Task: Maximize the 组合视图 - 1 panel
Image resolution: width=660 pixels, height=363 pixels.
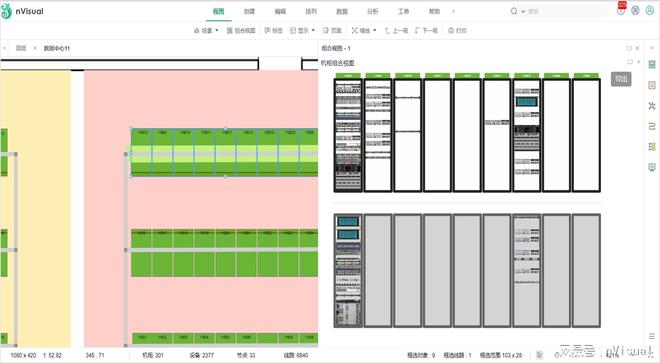Action: [629, 48]
